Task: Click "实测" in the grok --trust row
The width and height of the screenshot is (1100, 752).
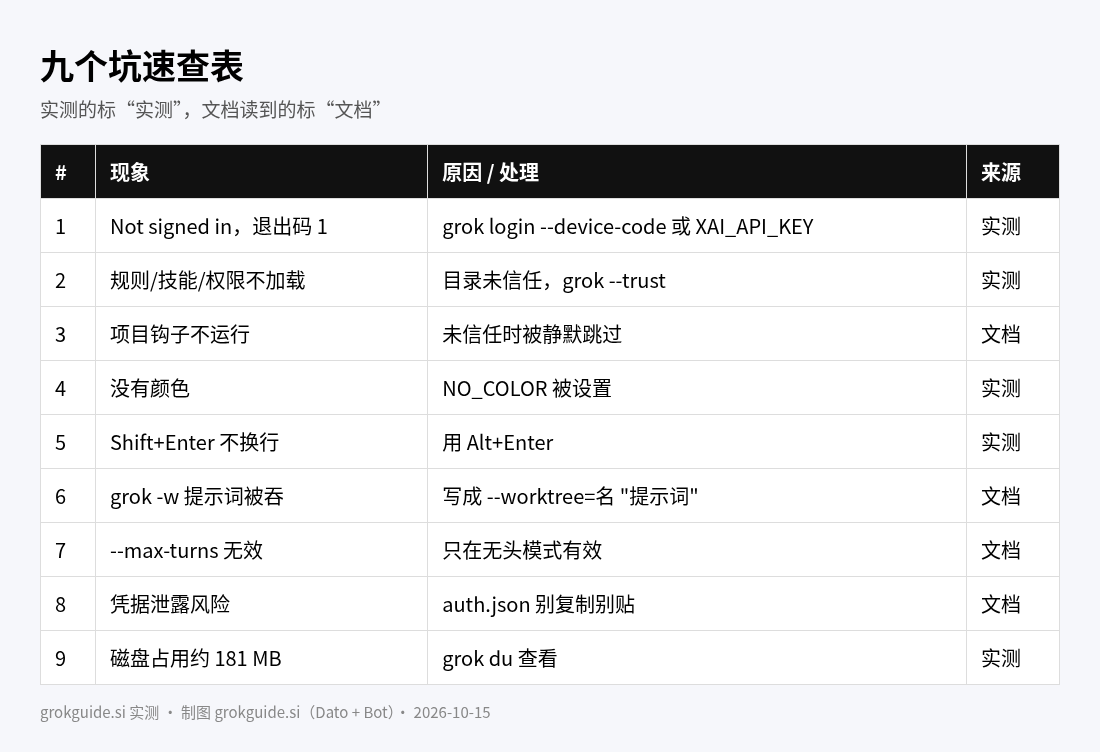Action: pyautogui.click(x=1013, y=280)
